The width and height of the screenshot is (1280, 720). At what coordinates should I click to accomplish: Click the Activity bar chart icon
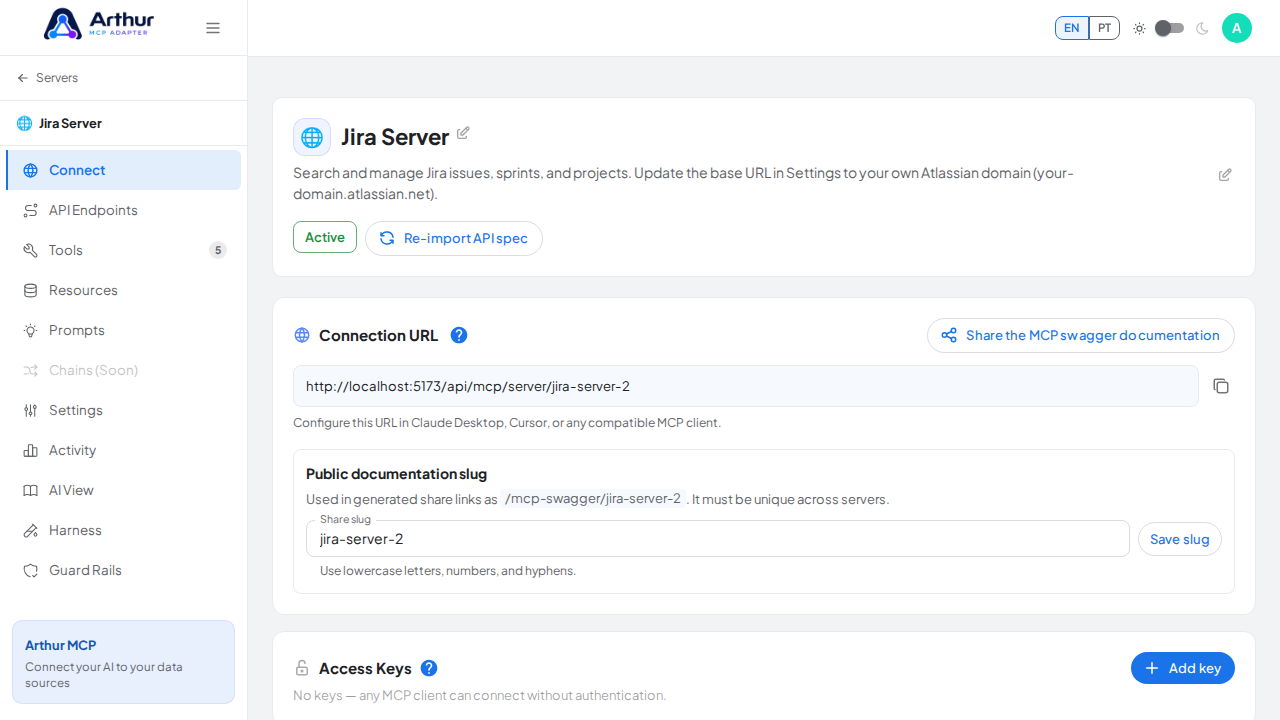pyautogui.click(x=31, y=450)
